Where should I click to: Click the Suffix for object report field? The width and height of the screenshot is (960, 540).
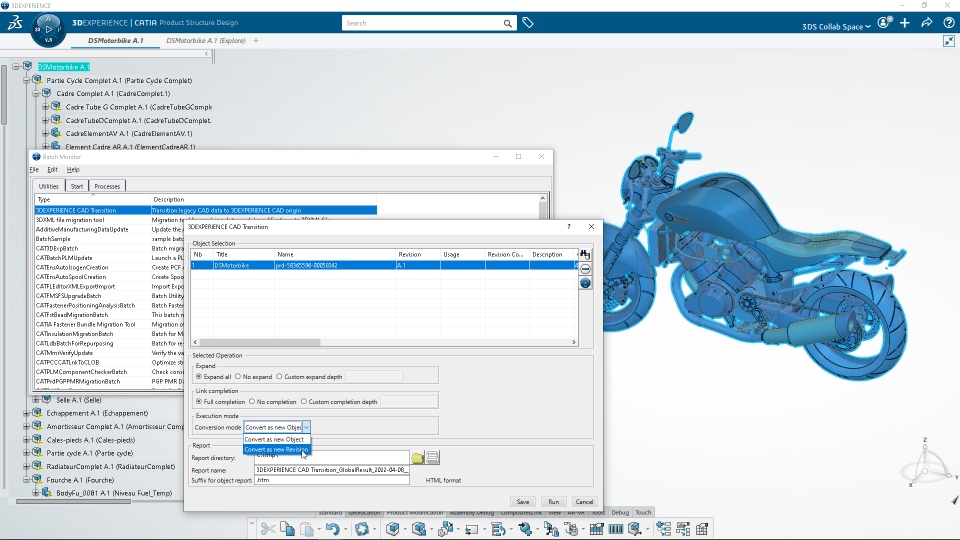[332, 481]
